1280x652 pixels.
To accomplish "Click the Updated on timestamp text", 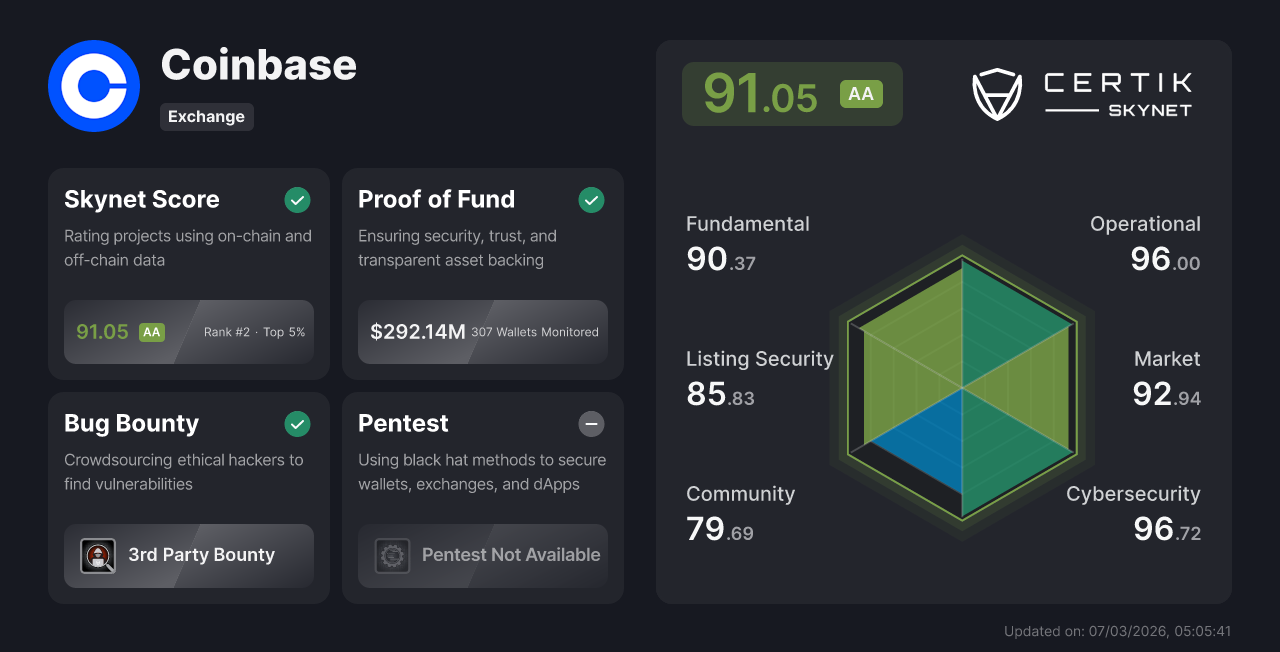I will tap(1117, 631).
